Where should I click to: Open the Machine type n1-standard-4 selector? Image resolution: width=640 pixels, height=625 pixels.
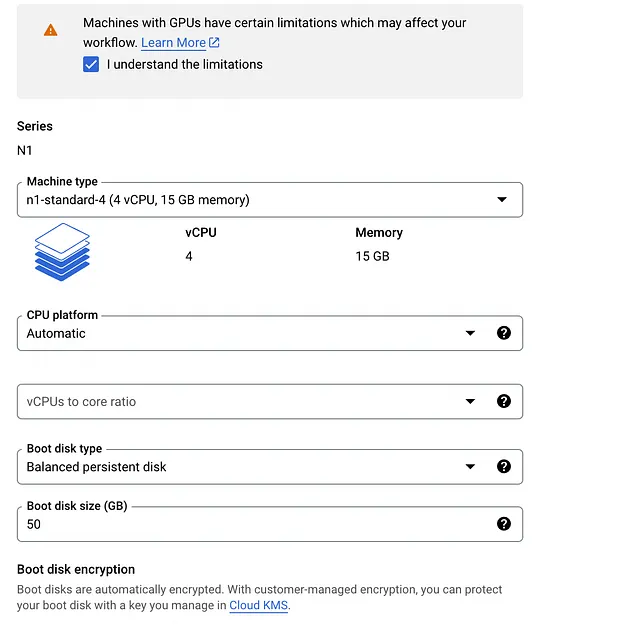click(270, 200)
